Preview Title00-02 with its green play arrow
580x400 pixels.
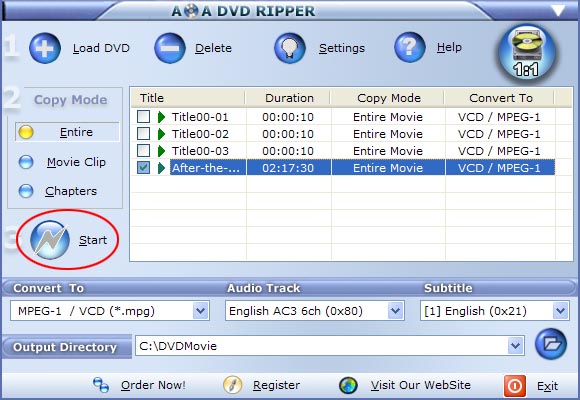tap(161, 134)
